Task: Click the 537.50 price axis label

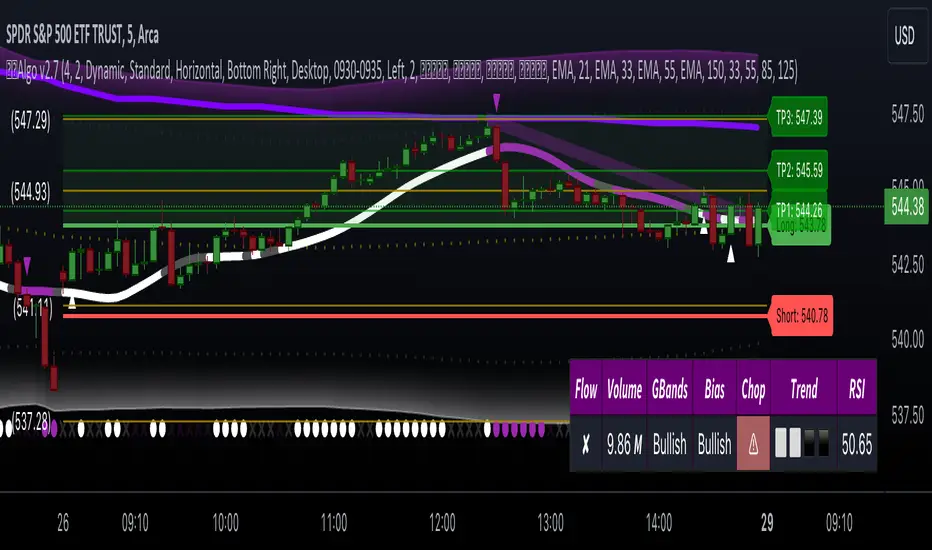Action: (908, 414)
